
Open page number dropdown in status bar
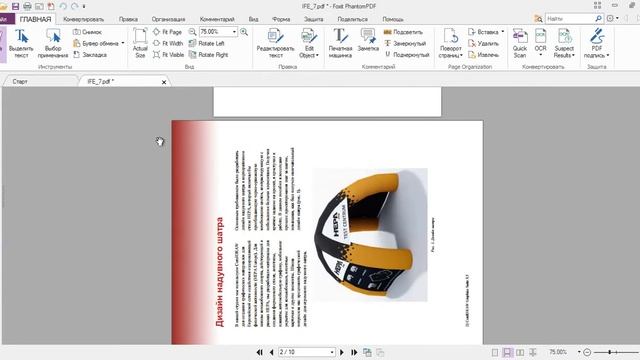(x=332, y=352)
